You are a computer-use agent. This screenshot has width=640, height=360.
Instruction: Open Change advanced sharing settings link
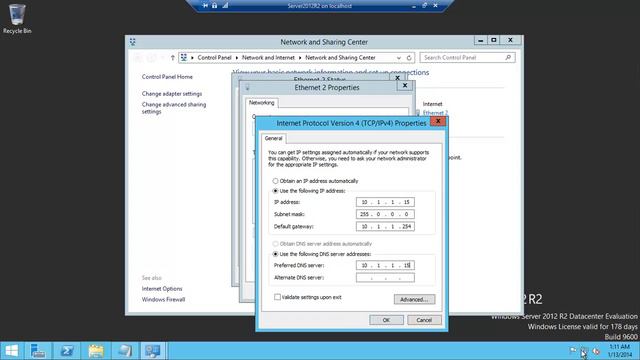[174, 108]
